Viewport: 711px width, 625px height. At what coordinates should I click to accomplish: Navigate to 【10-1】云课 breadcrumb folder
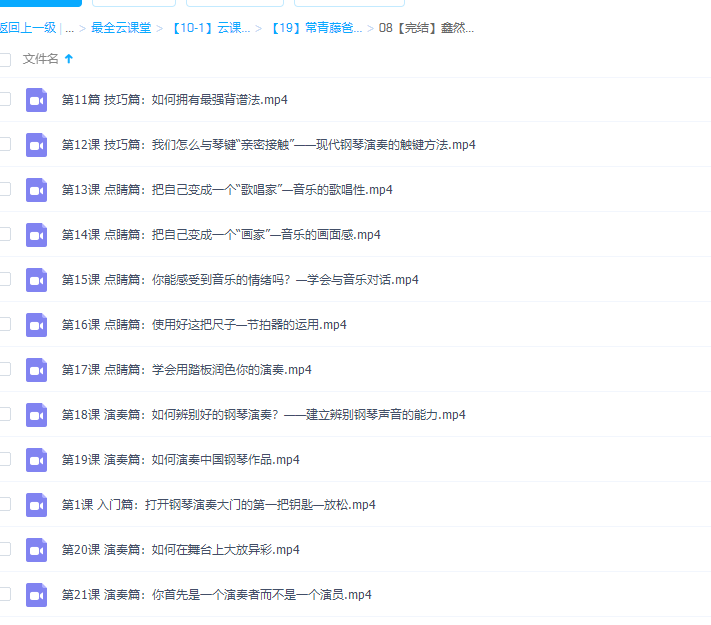click(x=211, y=28)
